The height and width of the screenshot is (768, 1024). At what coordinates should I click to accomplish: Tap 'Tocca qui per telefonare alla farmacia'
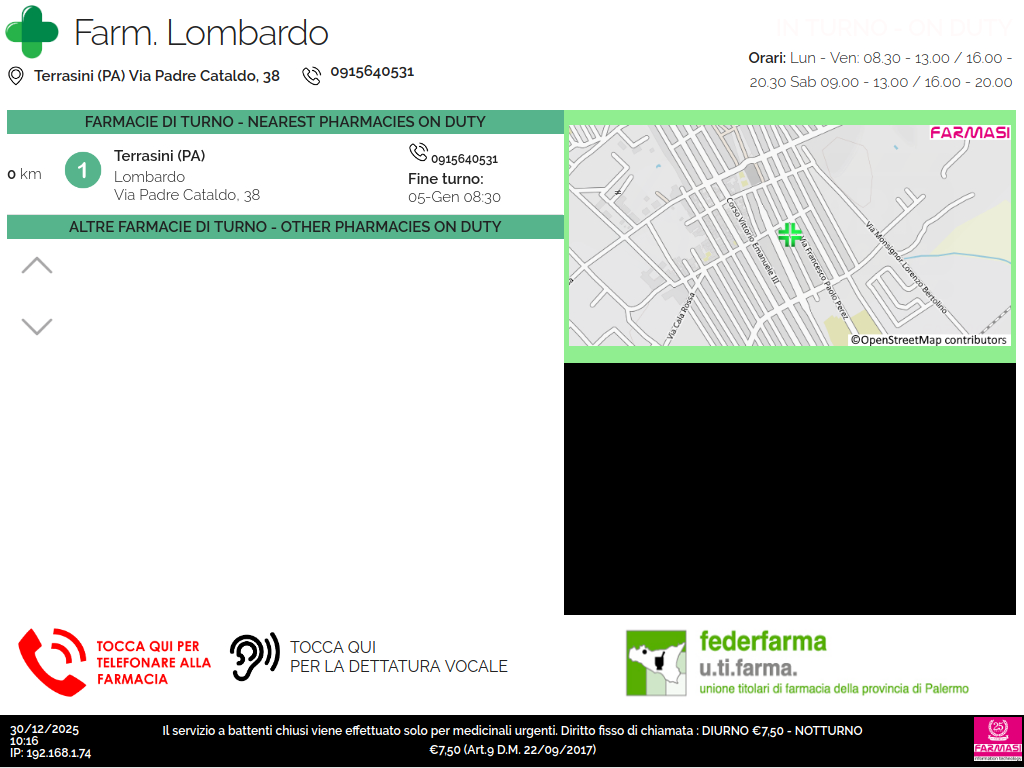click(153, 662)
